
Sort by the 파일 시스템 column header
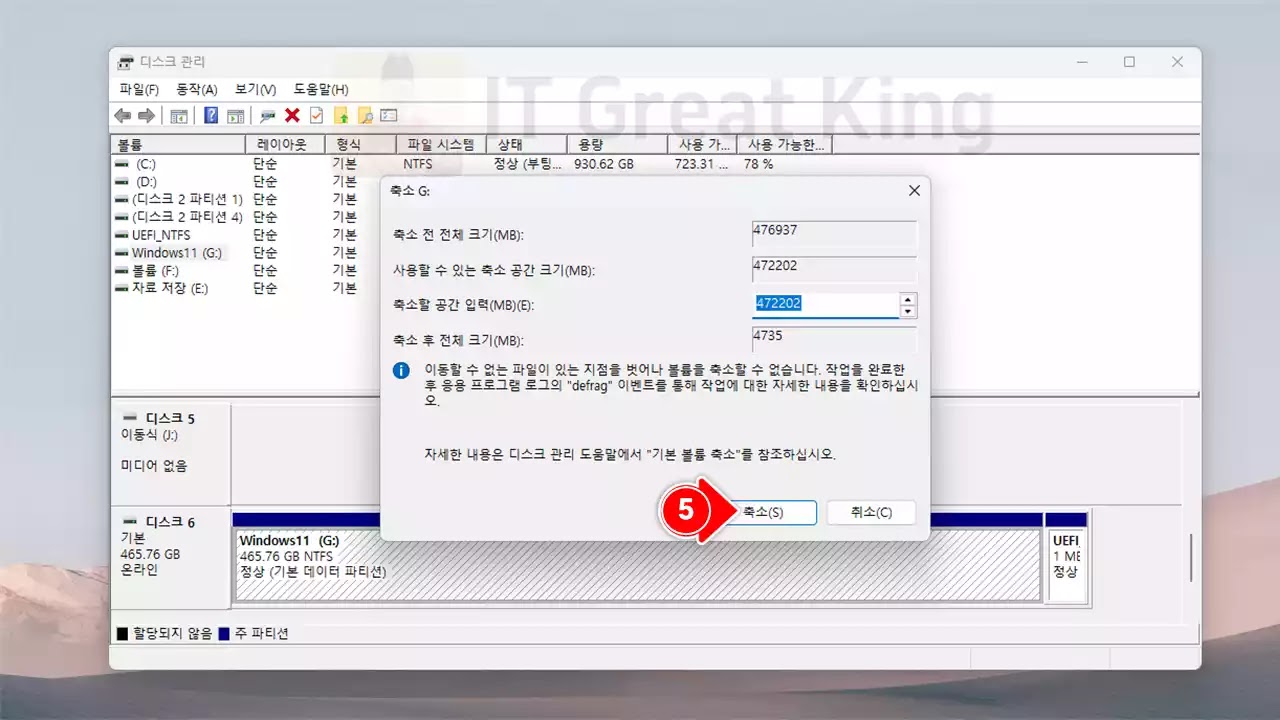coord(441,144)
